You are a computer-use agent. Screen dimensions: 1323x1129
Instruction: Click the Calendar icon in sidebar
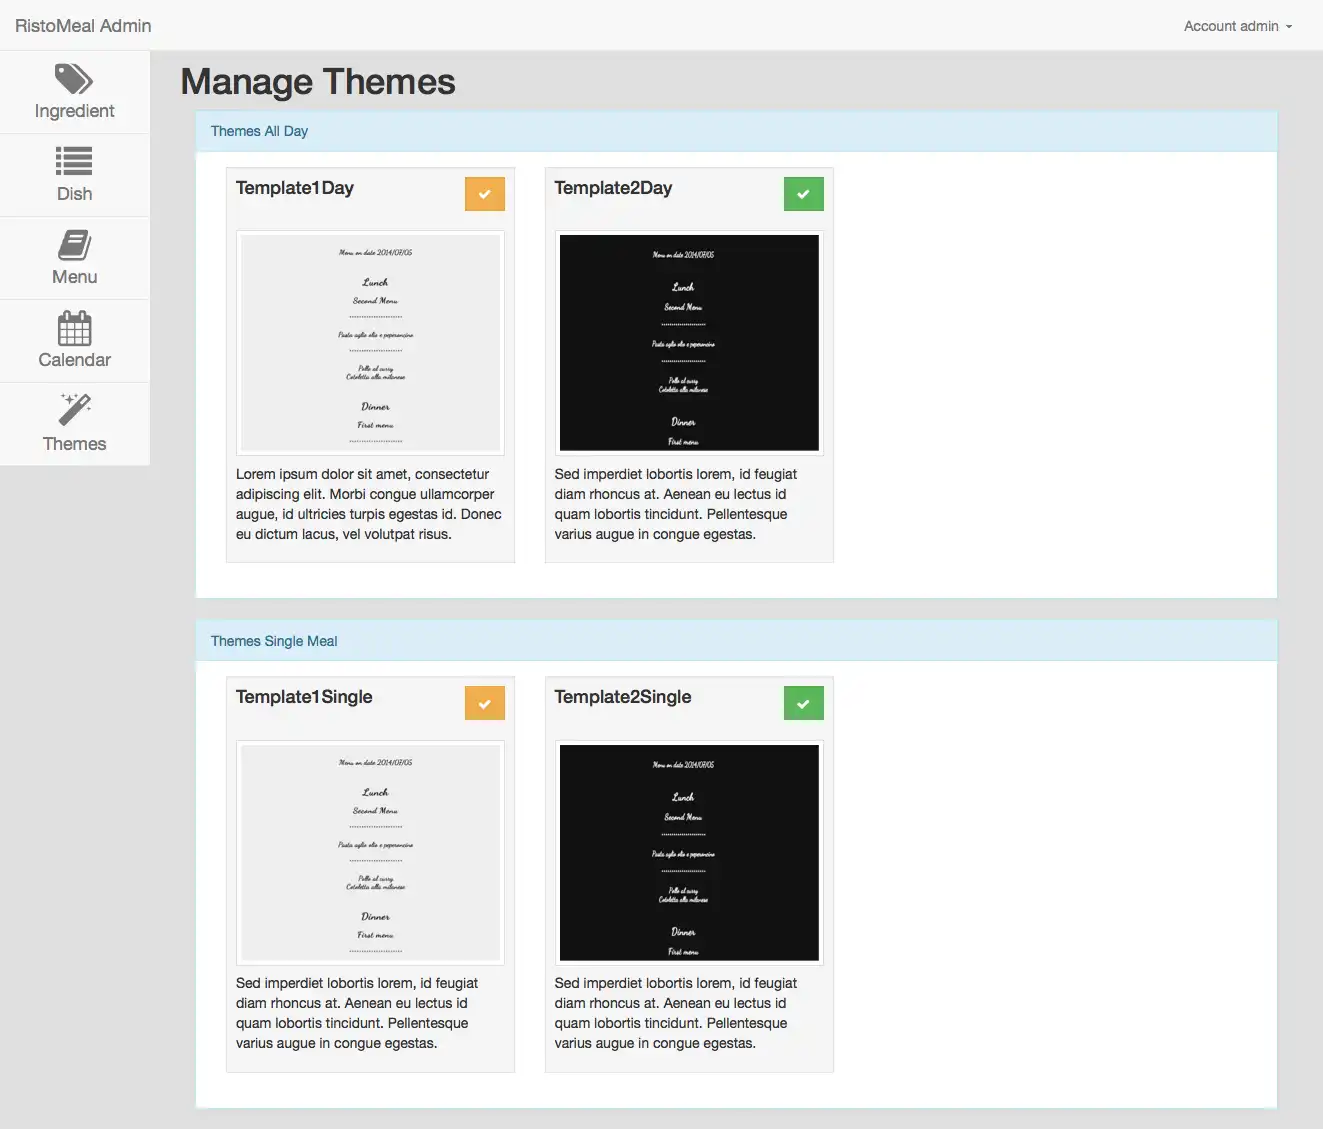click(x=74, y=327)
